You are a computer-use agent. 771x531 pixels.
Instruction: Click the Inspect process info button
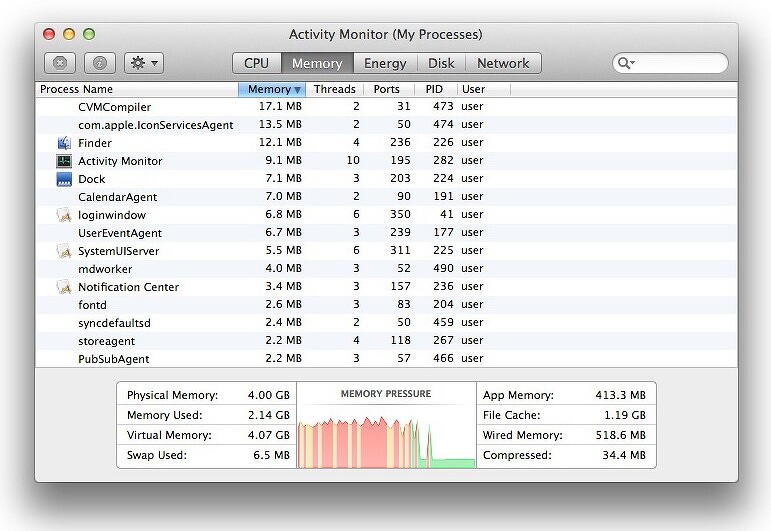click(x=100, y=63)
